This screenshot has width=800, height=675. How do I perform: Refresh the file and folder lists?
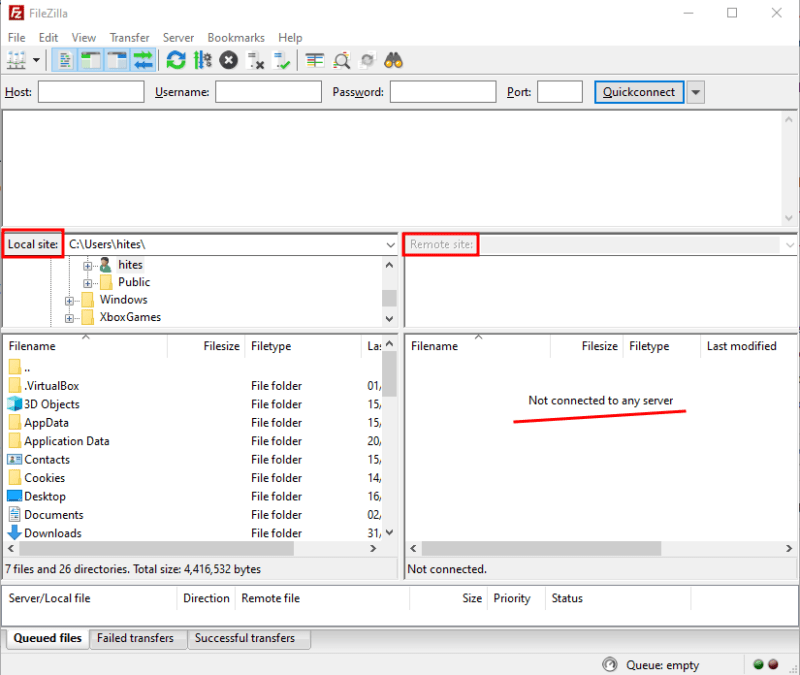pos(177,60)
